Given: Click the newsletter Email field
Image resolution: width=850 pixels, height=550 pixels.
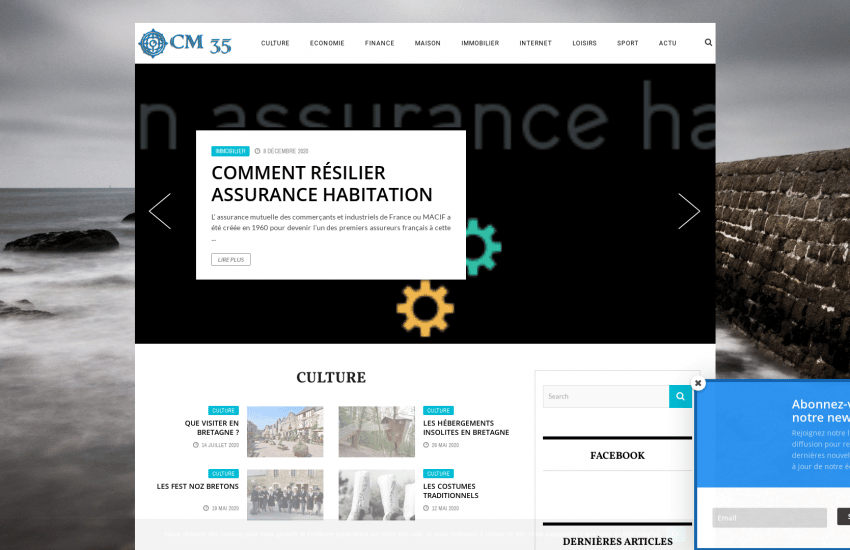Looking at the screenshot, I should (769, 518).
